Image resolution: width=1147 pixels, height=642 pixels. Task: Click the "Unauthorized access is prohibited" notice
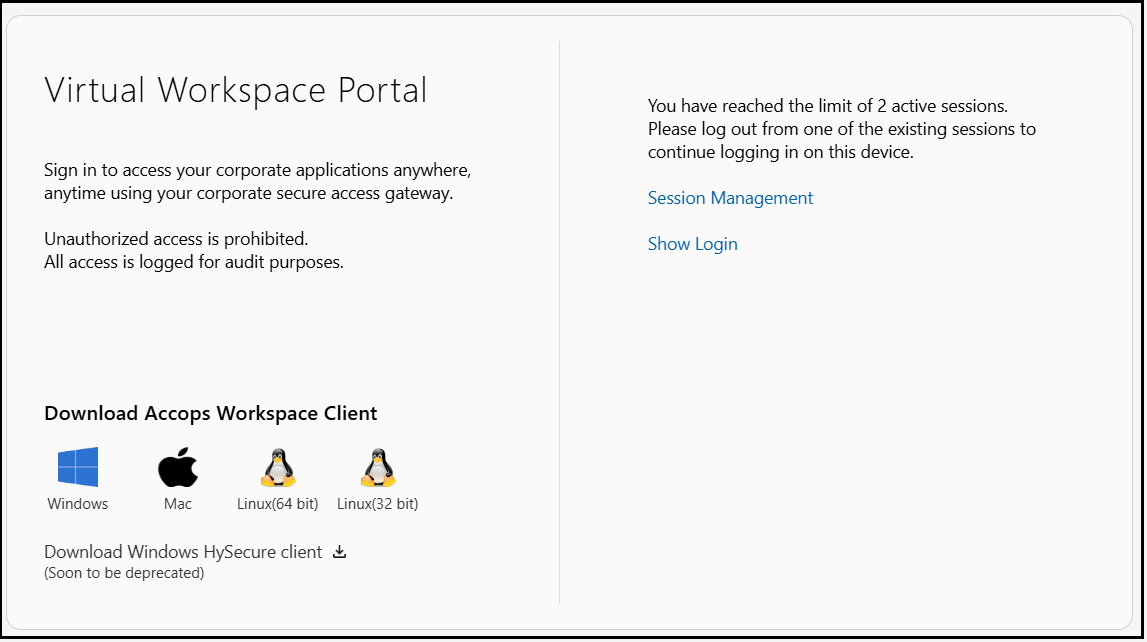[x=176, y=239]
